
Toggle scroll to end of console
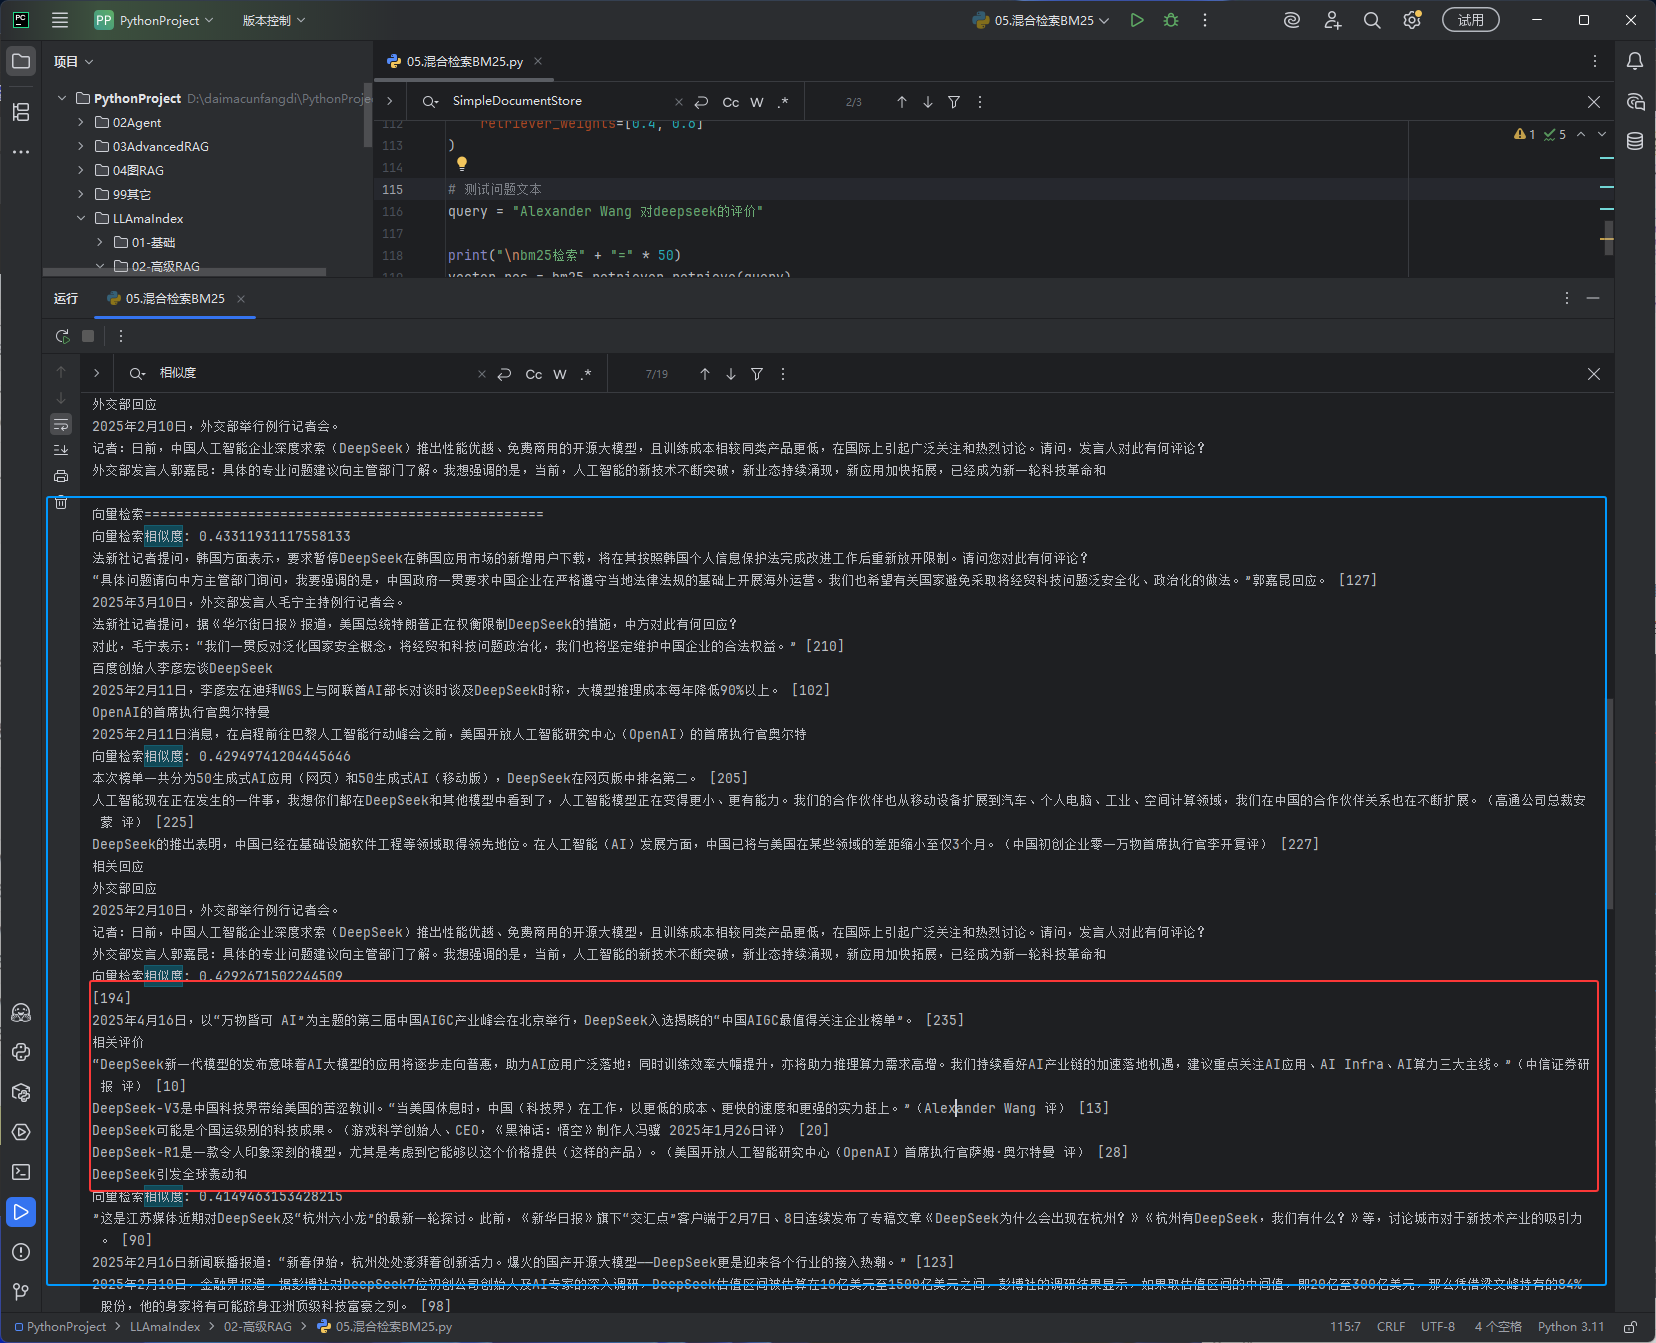pyautogui.click(x=61, y=450)
